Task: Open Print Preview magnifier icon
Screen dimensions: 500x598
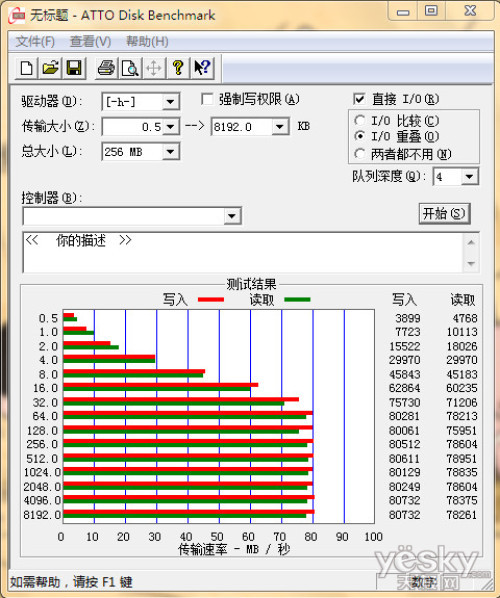Action: pos(130,68)
